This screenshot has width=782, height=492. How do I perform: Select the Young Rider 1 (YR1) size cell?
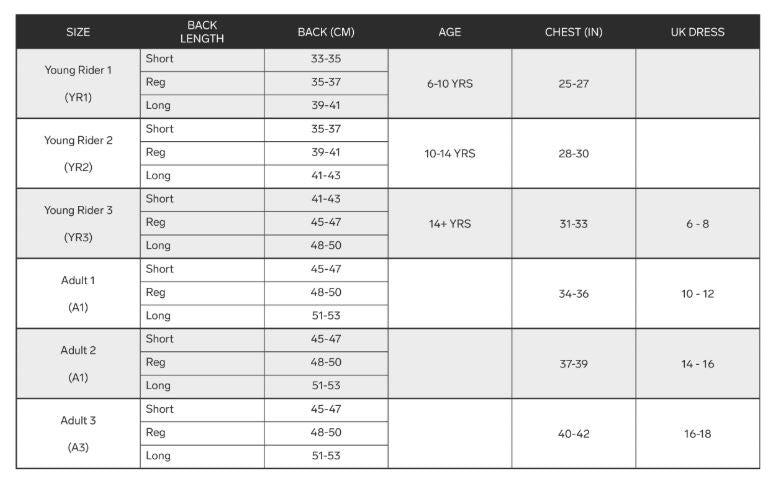pyautogui.click(x=78, y=84)
